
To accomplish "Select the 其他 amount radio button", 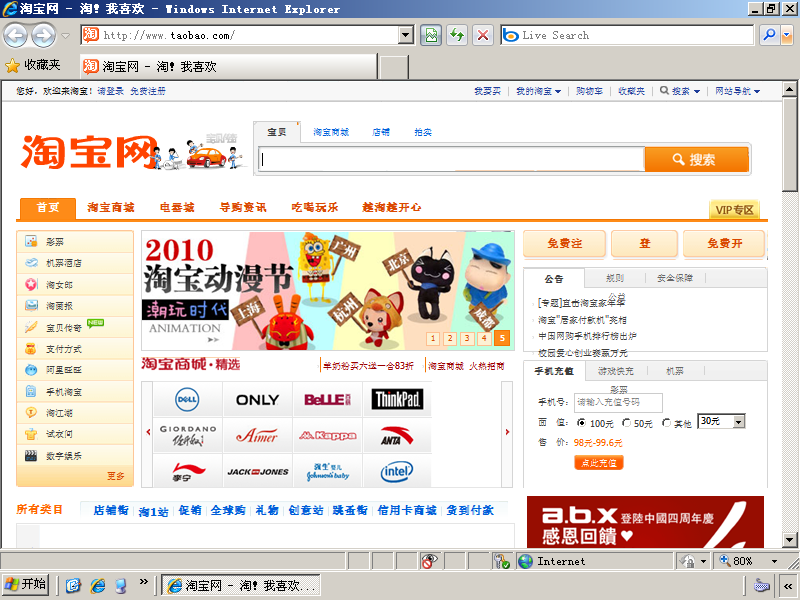I will [666, 423].
